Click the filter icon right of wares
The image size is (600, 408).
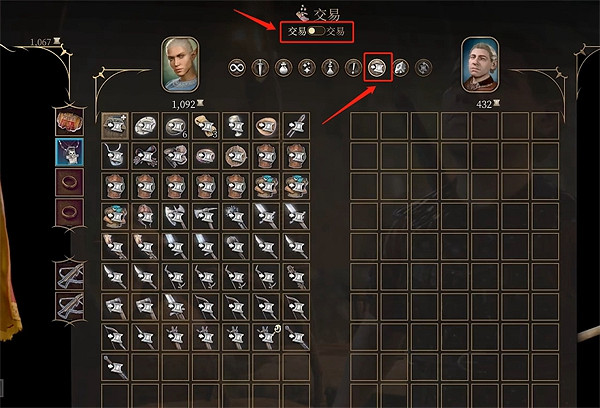pos(400,68)
